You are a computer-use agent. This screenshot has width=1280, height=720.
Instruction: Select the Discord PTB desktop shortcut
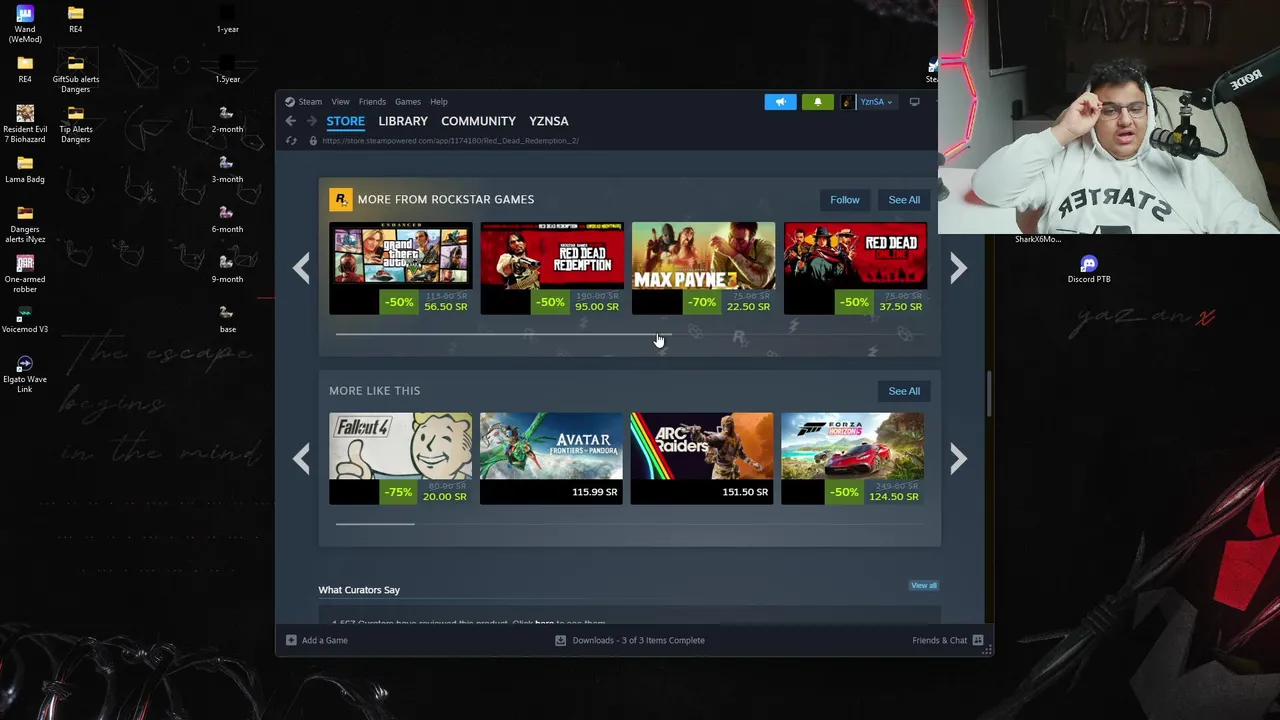point(1089,269)
